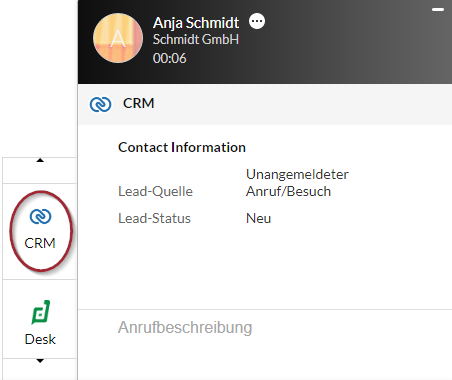Select the Unangemeldeter Anruf/Besuch value
Image resolution: width=452 pixels, height=380 pixels.
click(297, 183)
